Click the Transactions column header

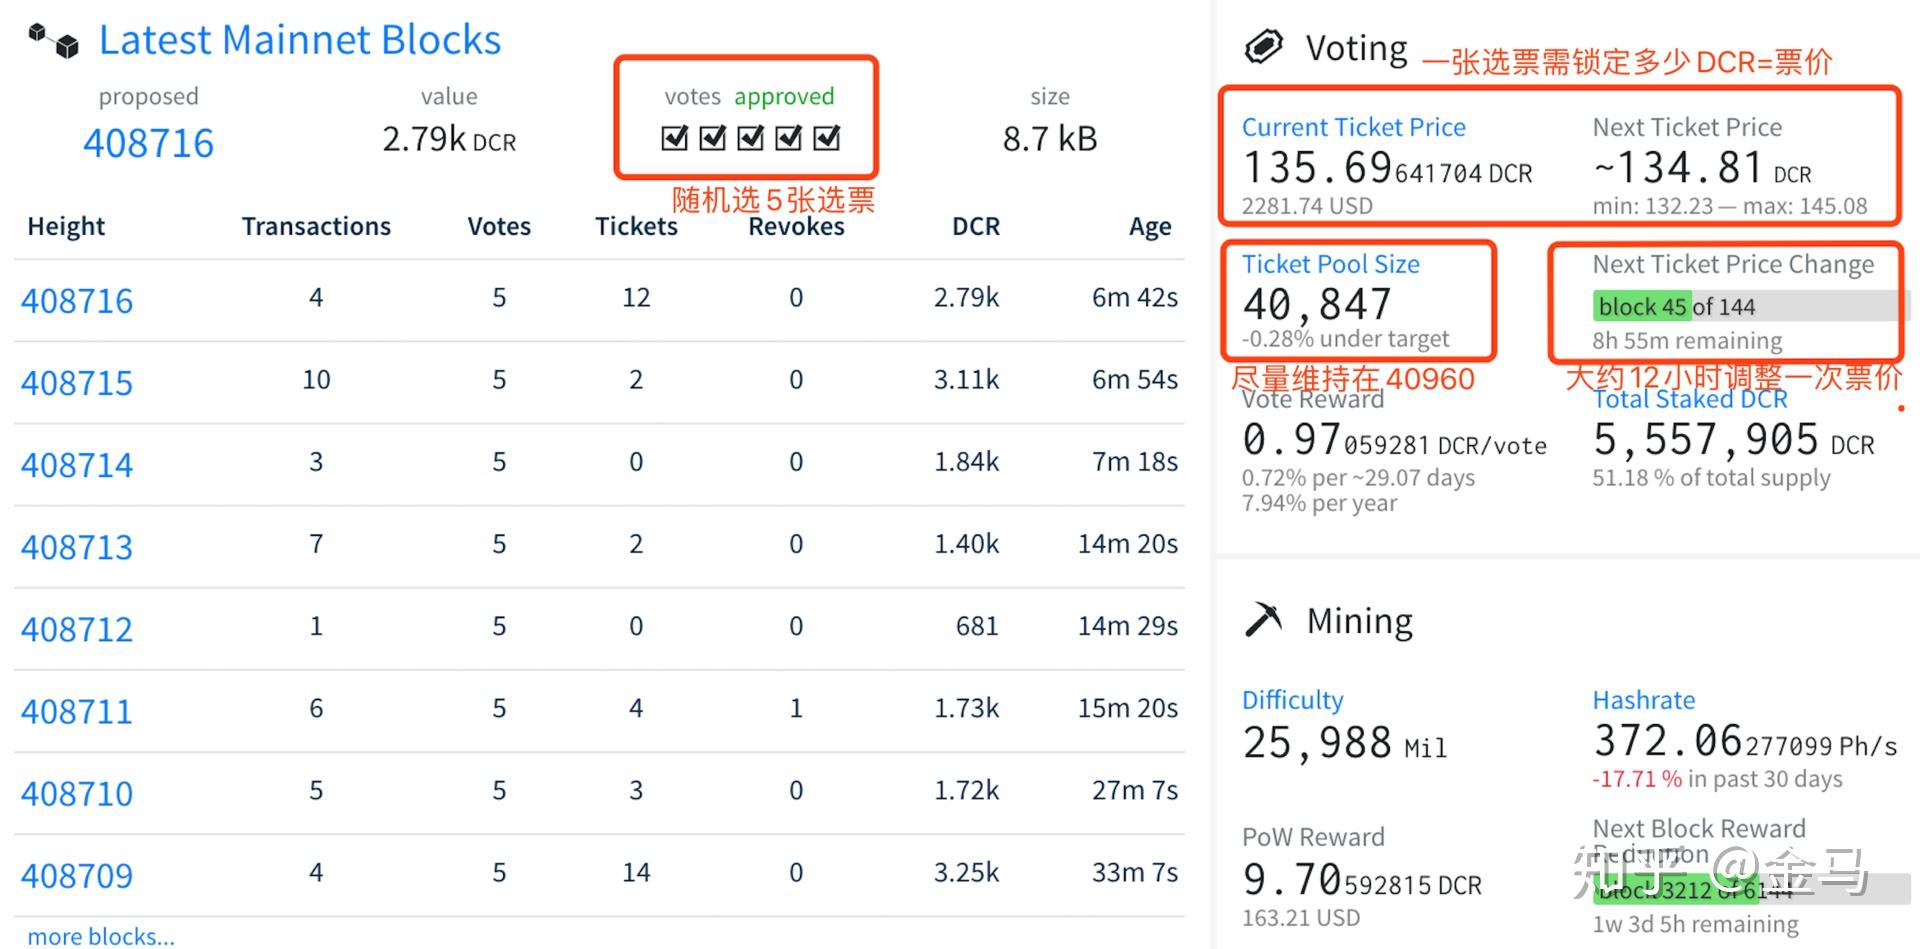click(x=316, y=226)
